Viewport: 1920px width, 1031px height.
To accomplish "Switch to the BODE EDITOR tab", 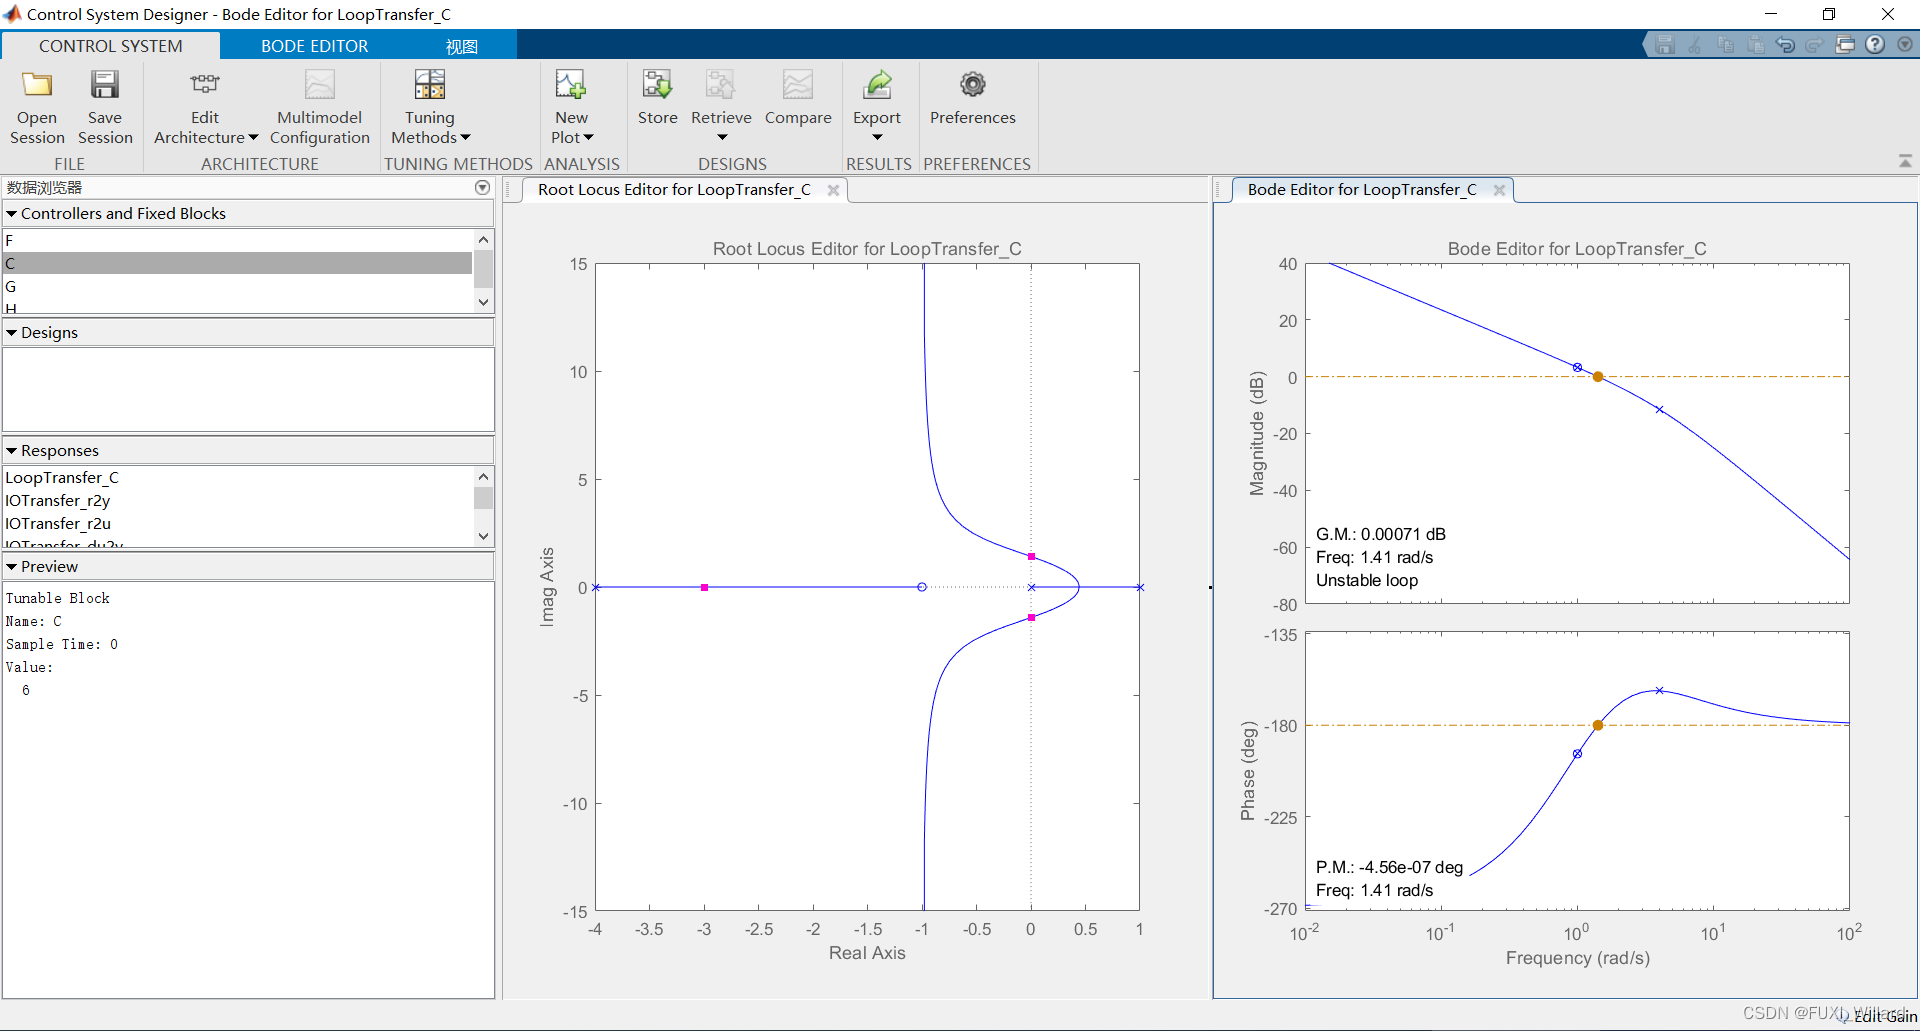I will [x=315, y=46].
